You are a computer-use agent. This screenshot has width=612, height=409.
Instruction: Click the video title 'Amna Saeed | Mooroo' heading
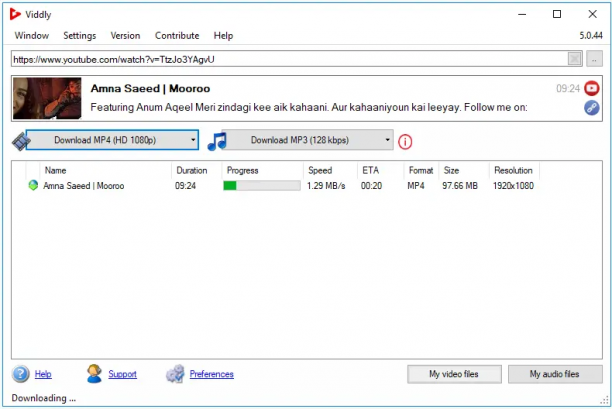pos(150,89)
